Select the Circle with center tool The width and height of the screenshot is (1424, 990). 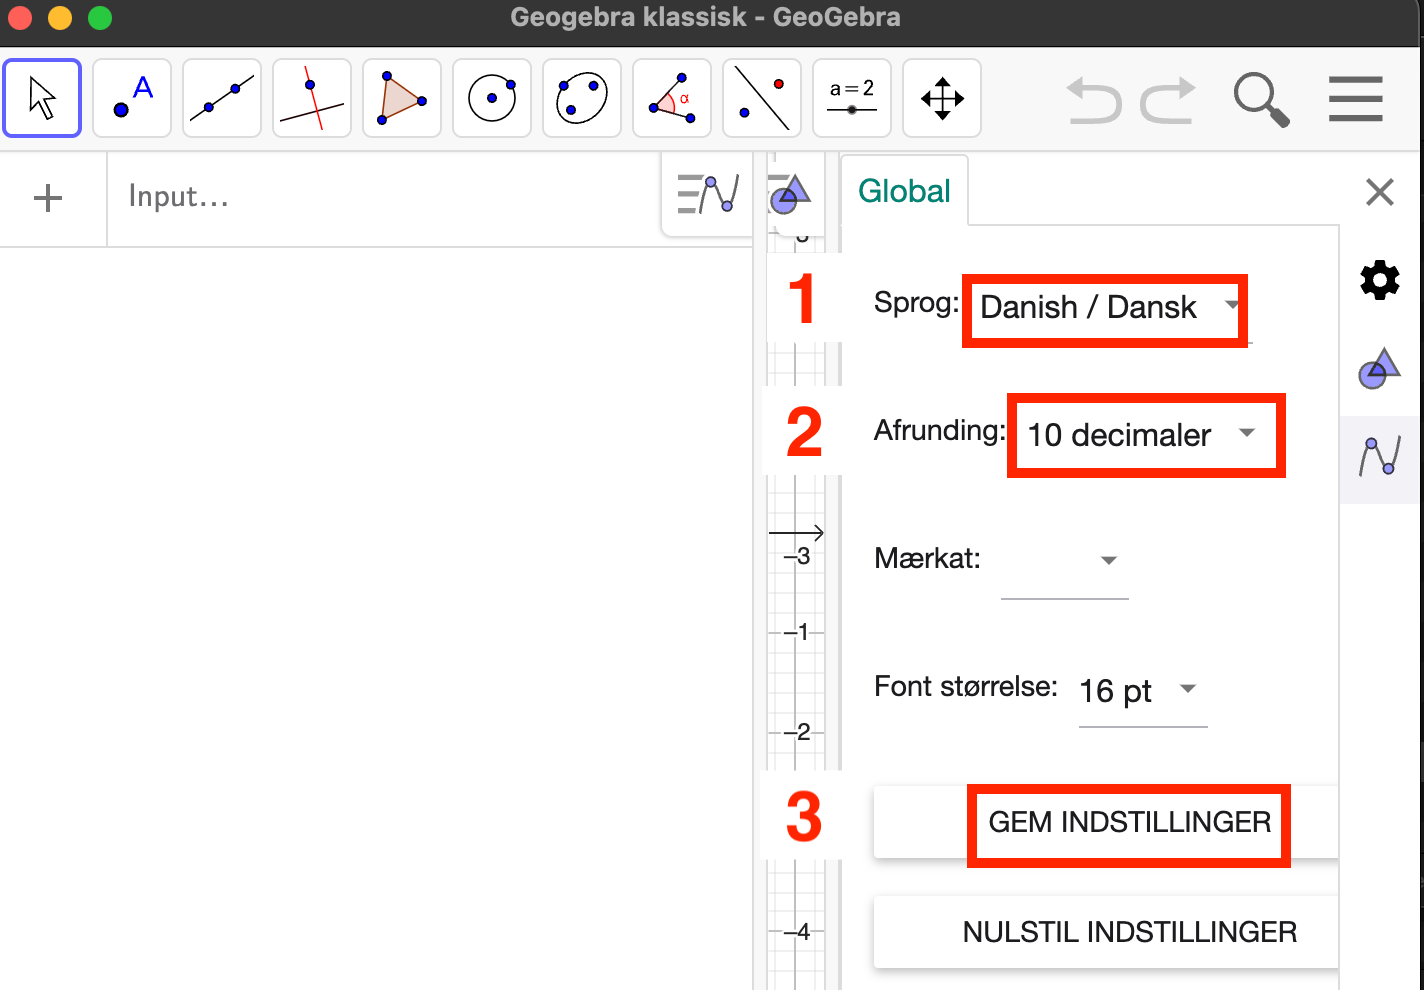point(492,98)
